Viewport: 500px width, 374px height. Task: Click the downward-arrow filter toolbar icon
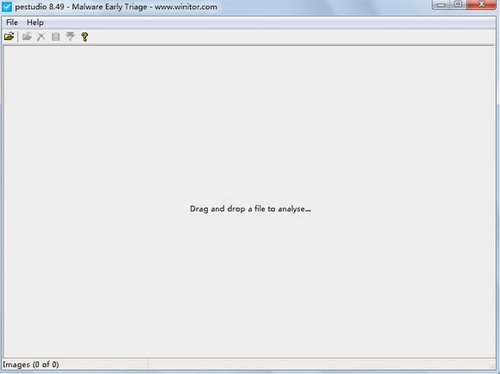point(70,36)
